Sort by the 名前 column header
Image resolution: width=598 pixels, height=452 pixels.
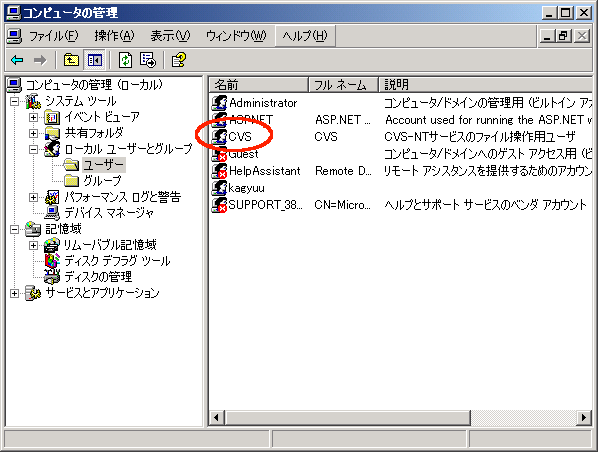(x=259, y=84)
